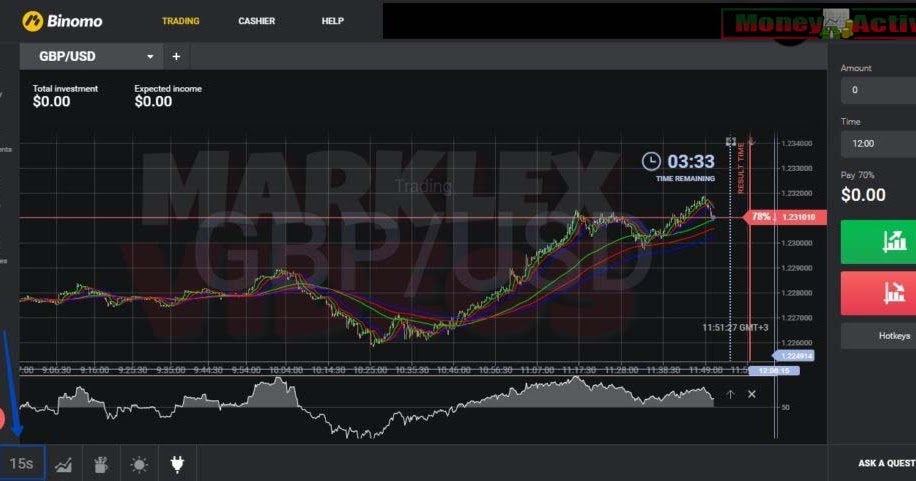916x481 pixels.
Task: Click the fullscreen icon above chart
Action: coord(731,141)
